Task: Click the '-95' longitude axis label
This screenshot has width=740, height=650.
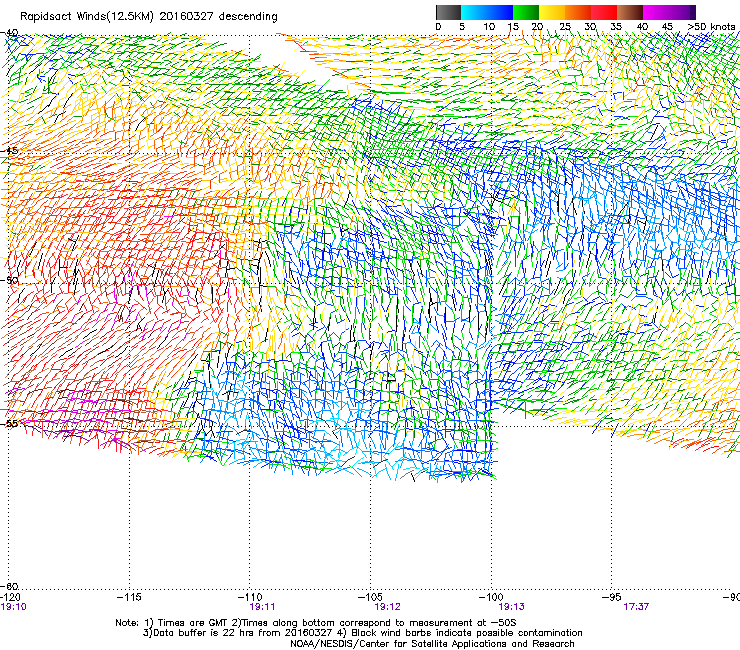Action: (x=612, y=597)
